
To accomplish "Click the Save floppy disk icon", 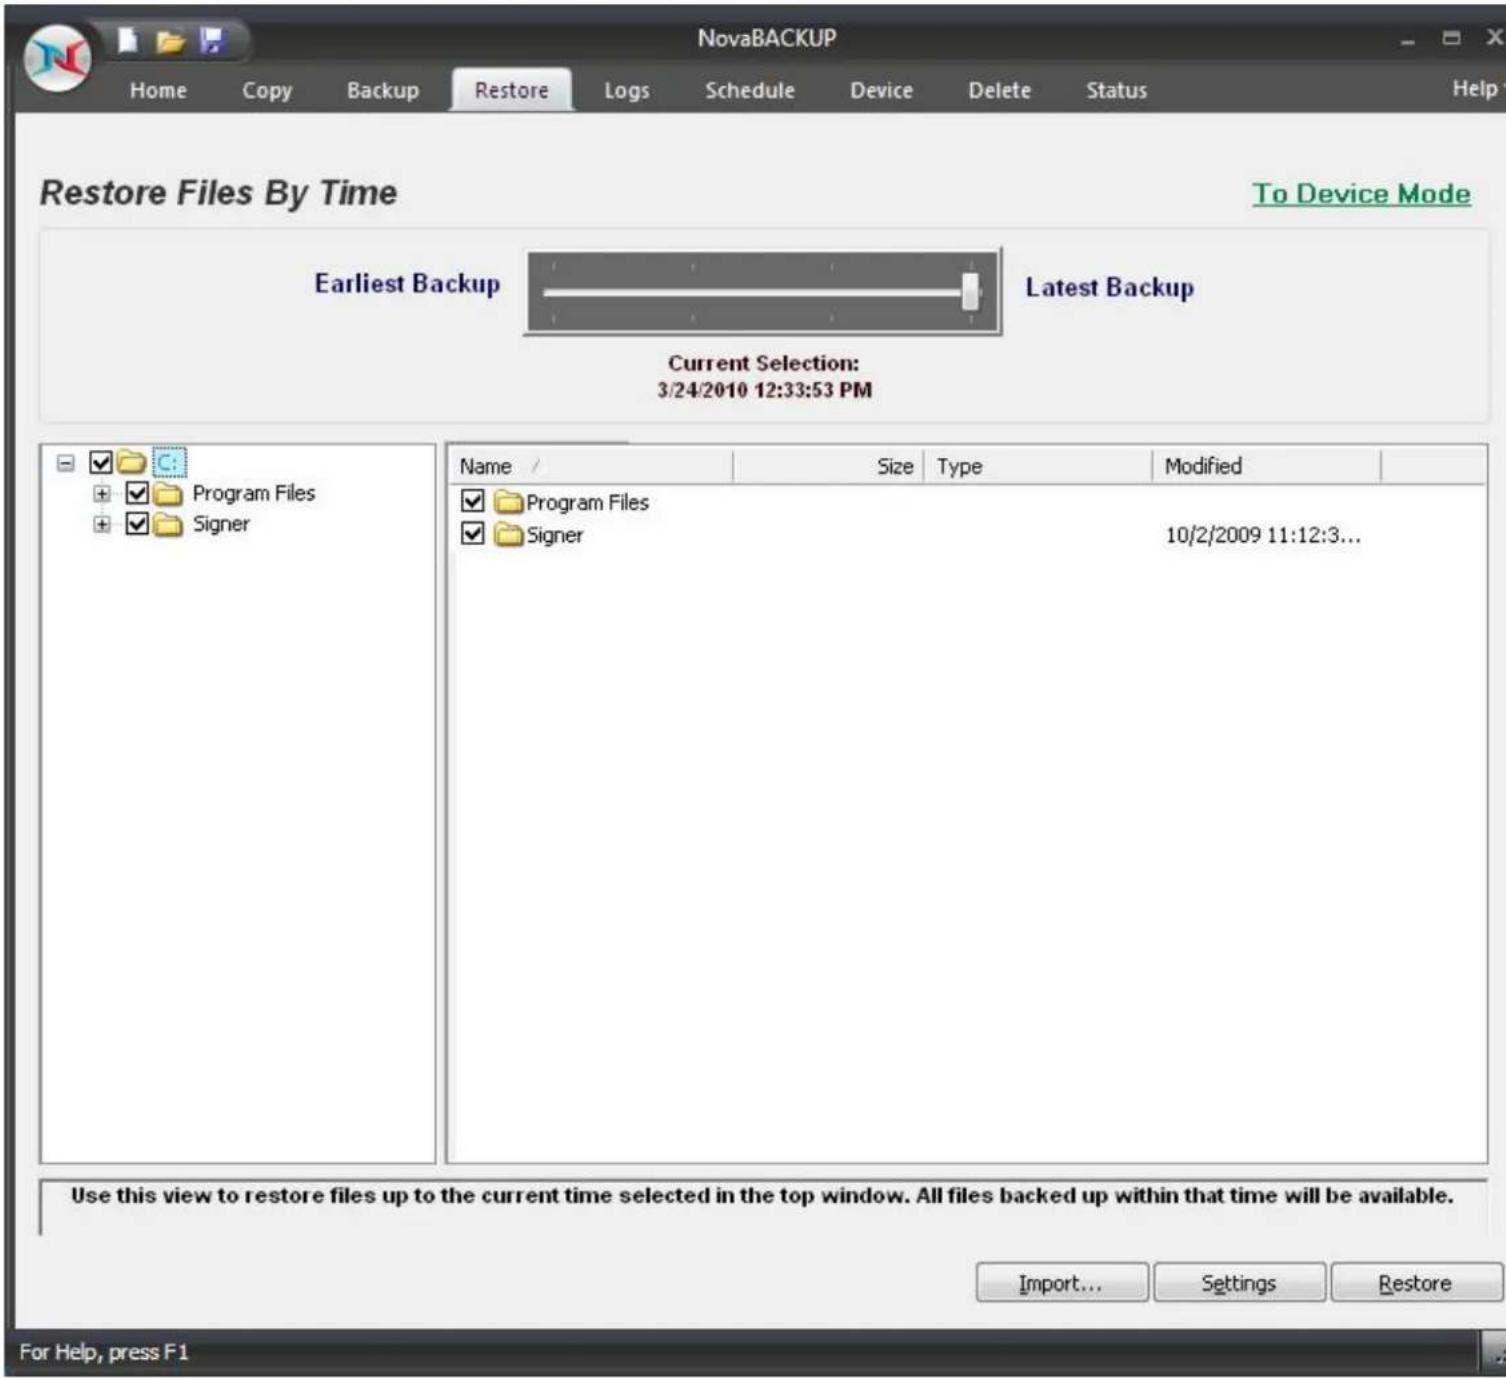I will [x=212, y=40].
